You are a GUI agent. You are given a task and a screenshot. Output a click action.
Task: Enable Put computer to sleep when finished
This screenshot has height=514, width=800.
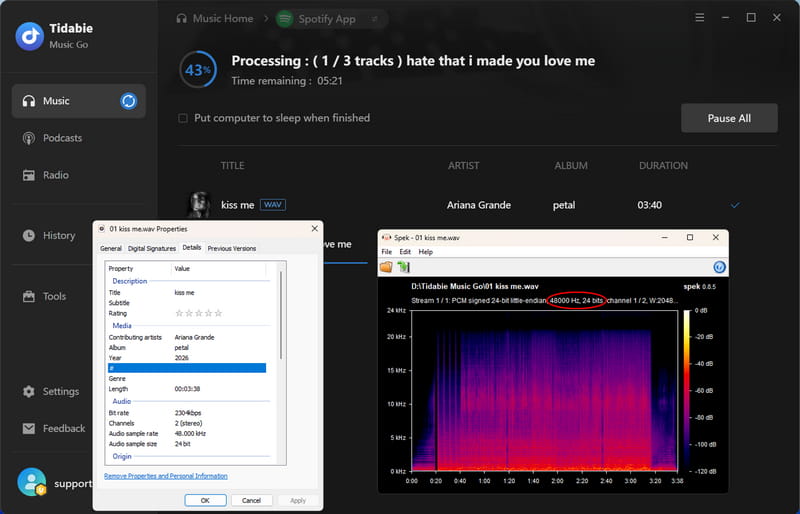click(183, 118)
